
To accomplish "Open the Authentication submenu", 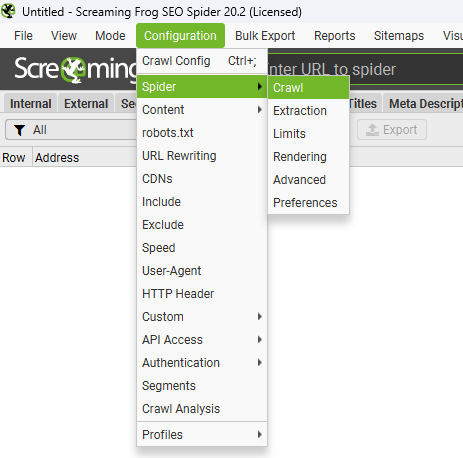I will tap(202, 363).
